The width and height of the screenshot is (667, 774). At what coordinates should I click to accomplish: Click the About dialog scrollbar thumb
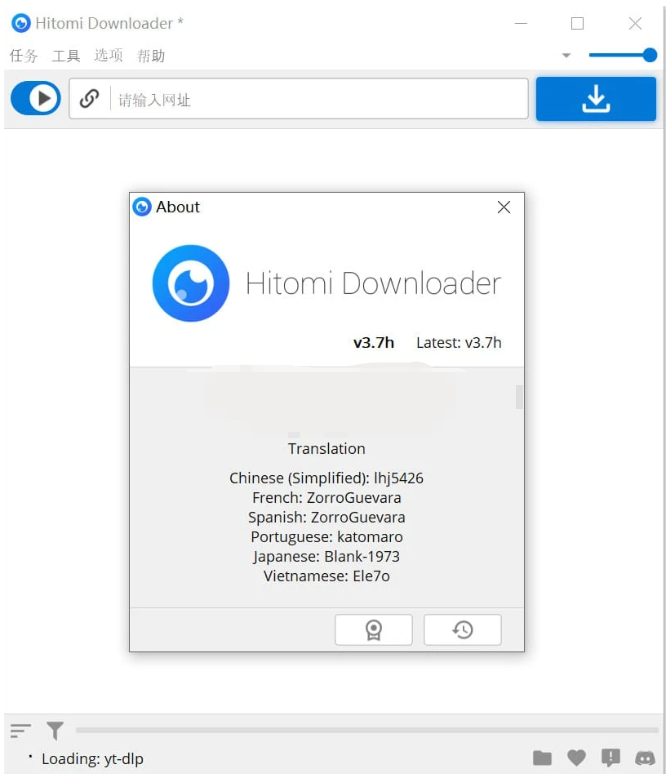[519, 397]
